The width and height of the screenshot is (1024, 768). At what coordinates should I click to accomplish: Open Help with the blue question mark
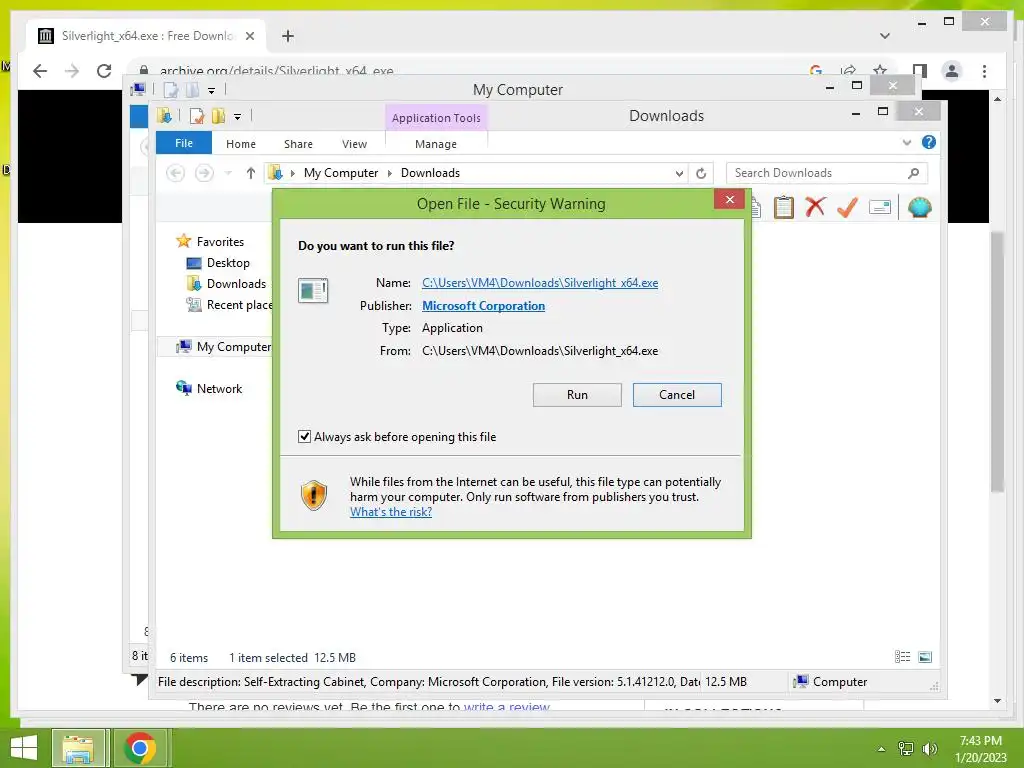[x=928, y=142]
